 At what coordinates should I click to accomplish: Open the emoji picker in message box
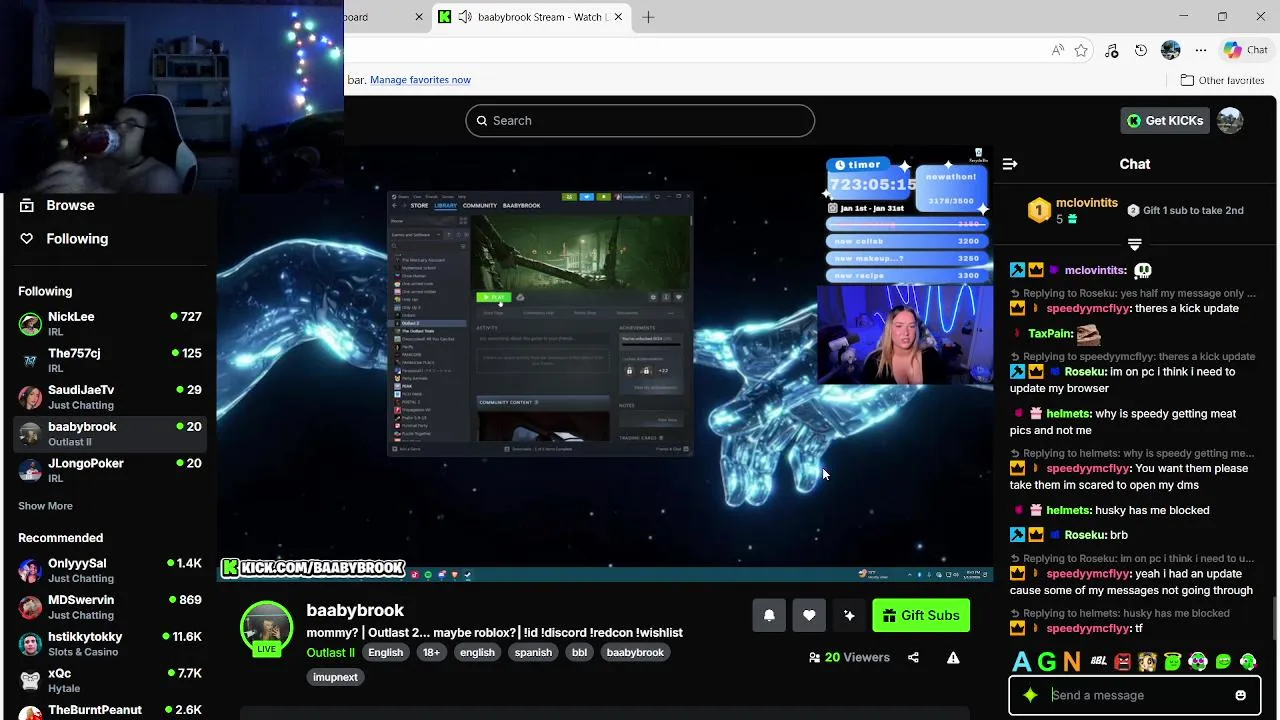click(x=1240, y=695)
